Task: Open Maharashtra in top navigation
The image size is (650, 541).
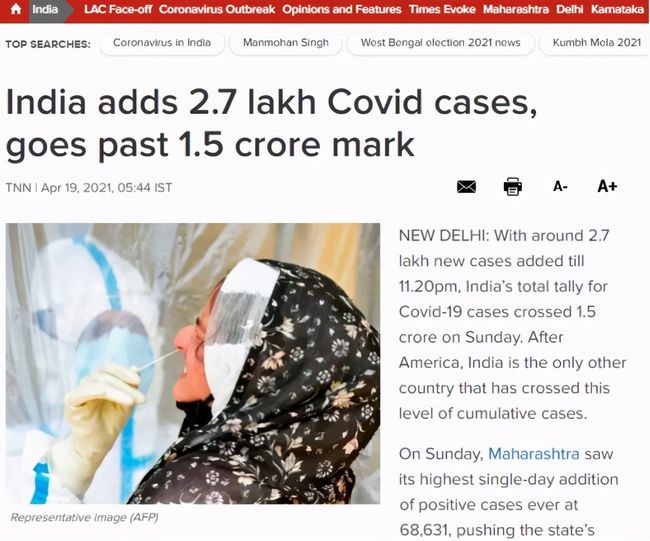Action: (516, 9)
